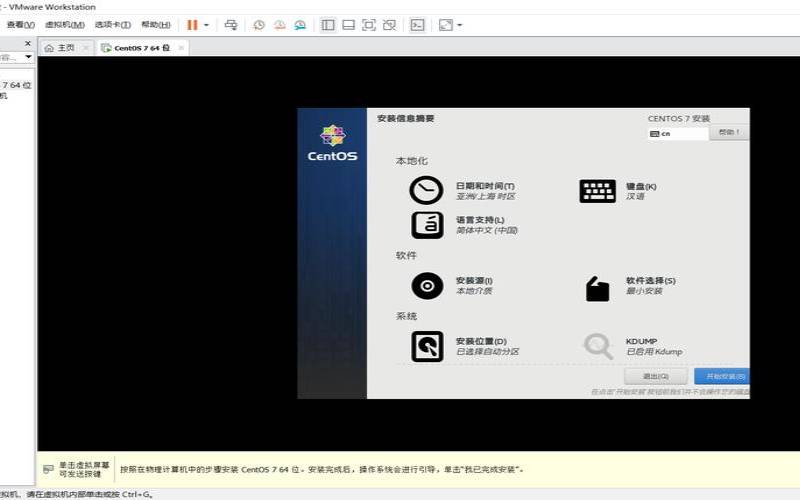Open the 虚拟机(M) menu

(x=65, y=25)
